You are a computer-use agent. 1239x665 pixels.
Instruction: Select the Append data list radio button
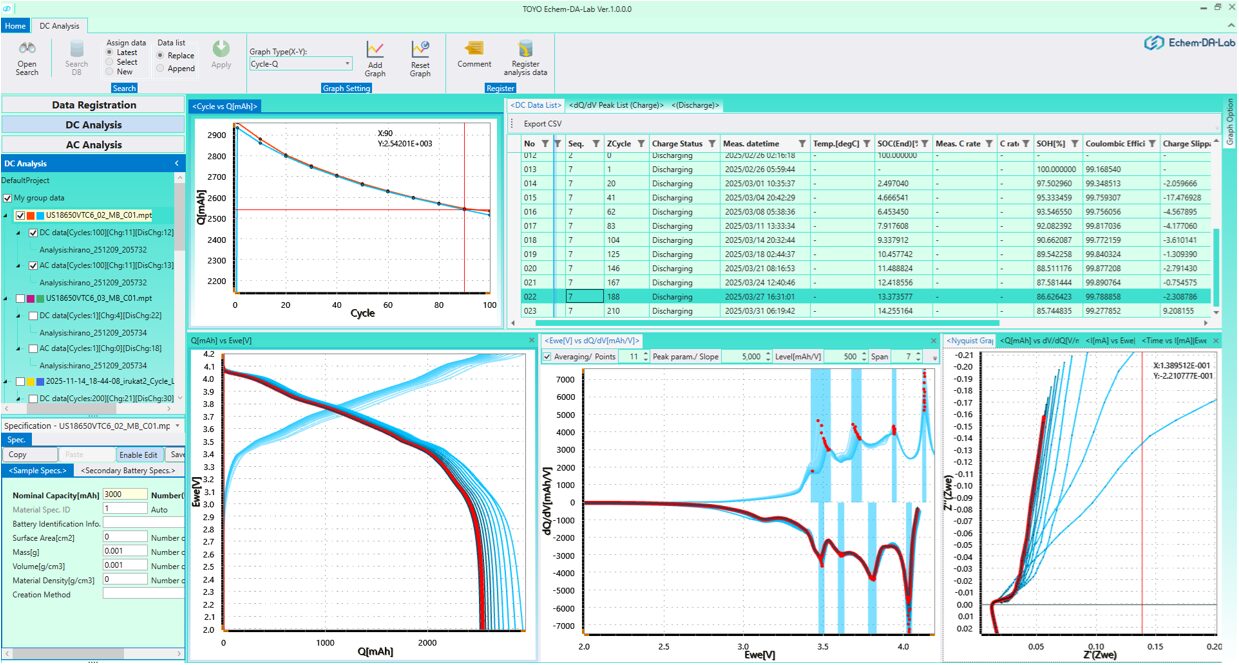(x=161, y=69)
